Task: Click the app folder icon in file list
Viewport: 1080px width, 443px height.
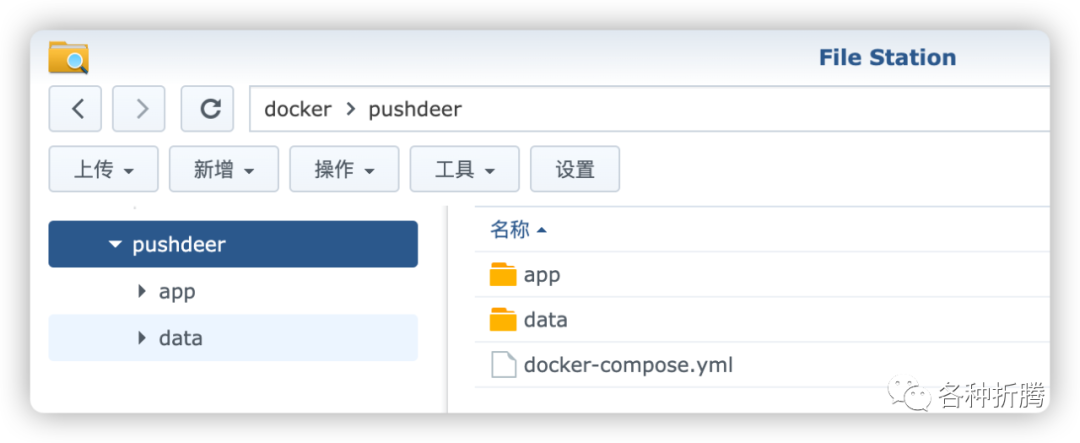Action: pos(503,274)
